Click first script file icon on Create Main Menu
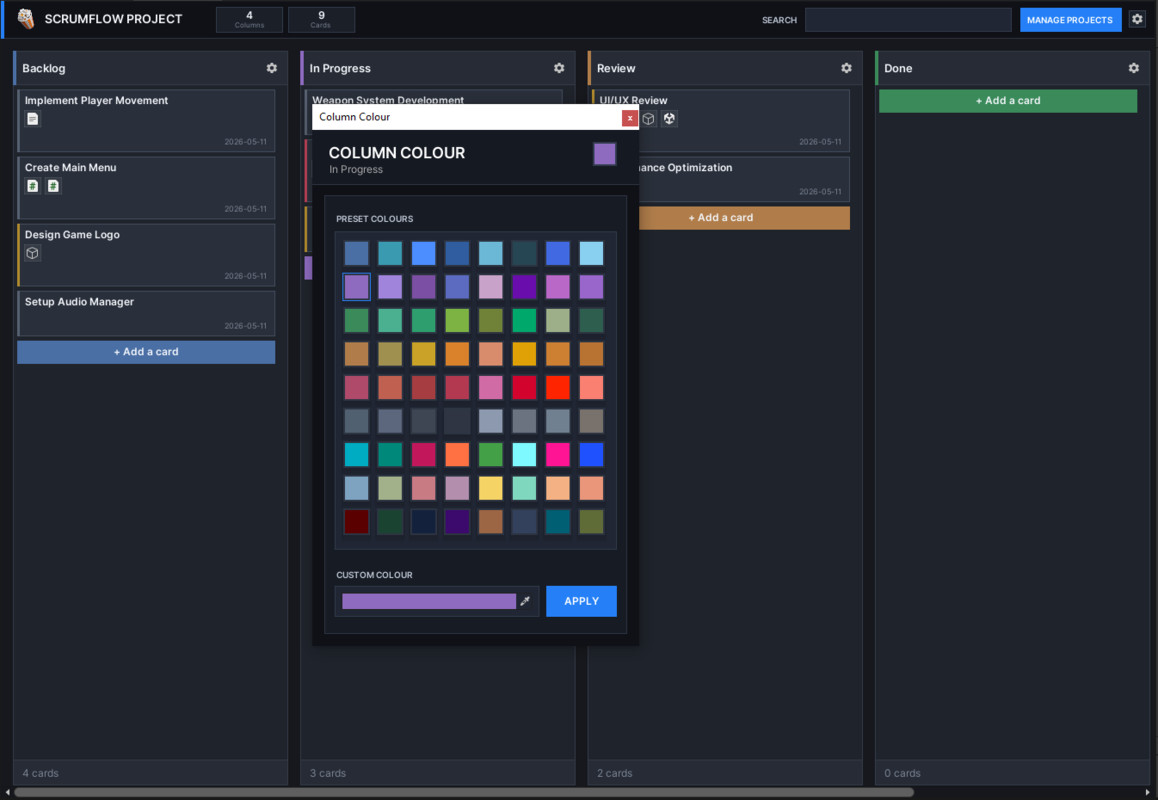The width and height of the screenshot is (1158, 800). (32, 186)
